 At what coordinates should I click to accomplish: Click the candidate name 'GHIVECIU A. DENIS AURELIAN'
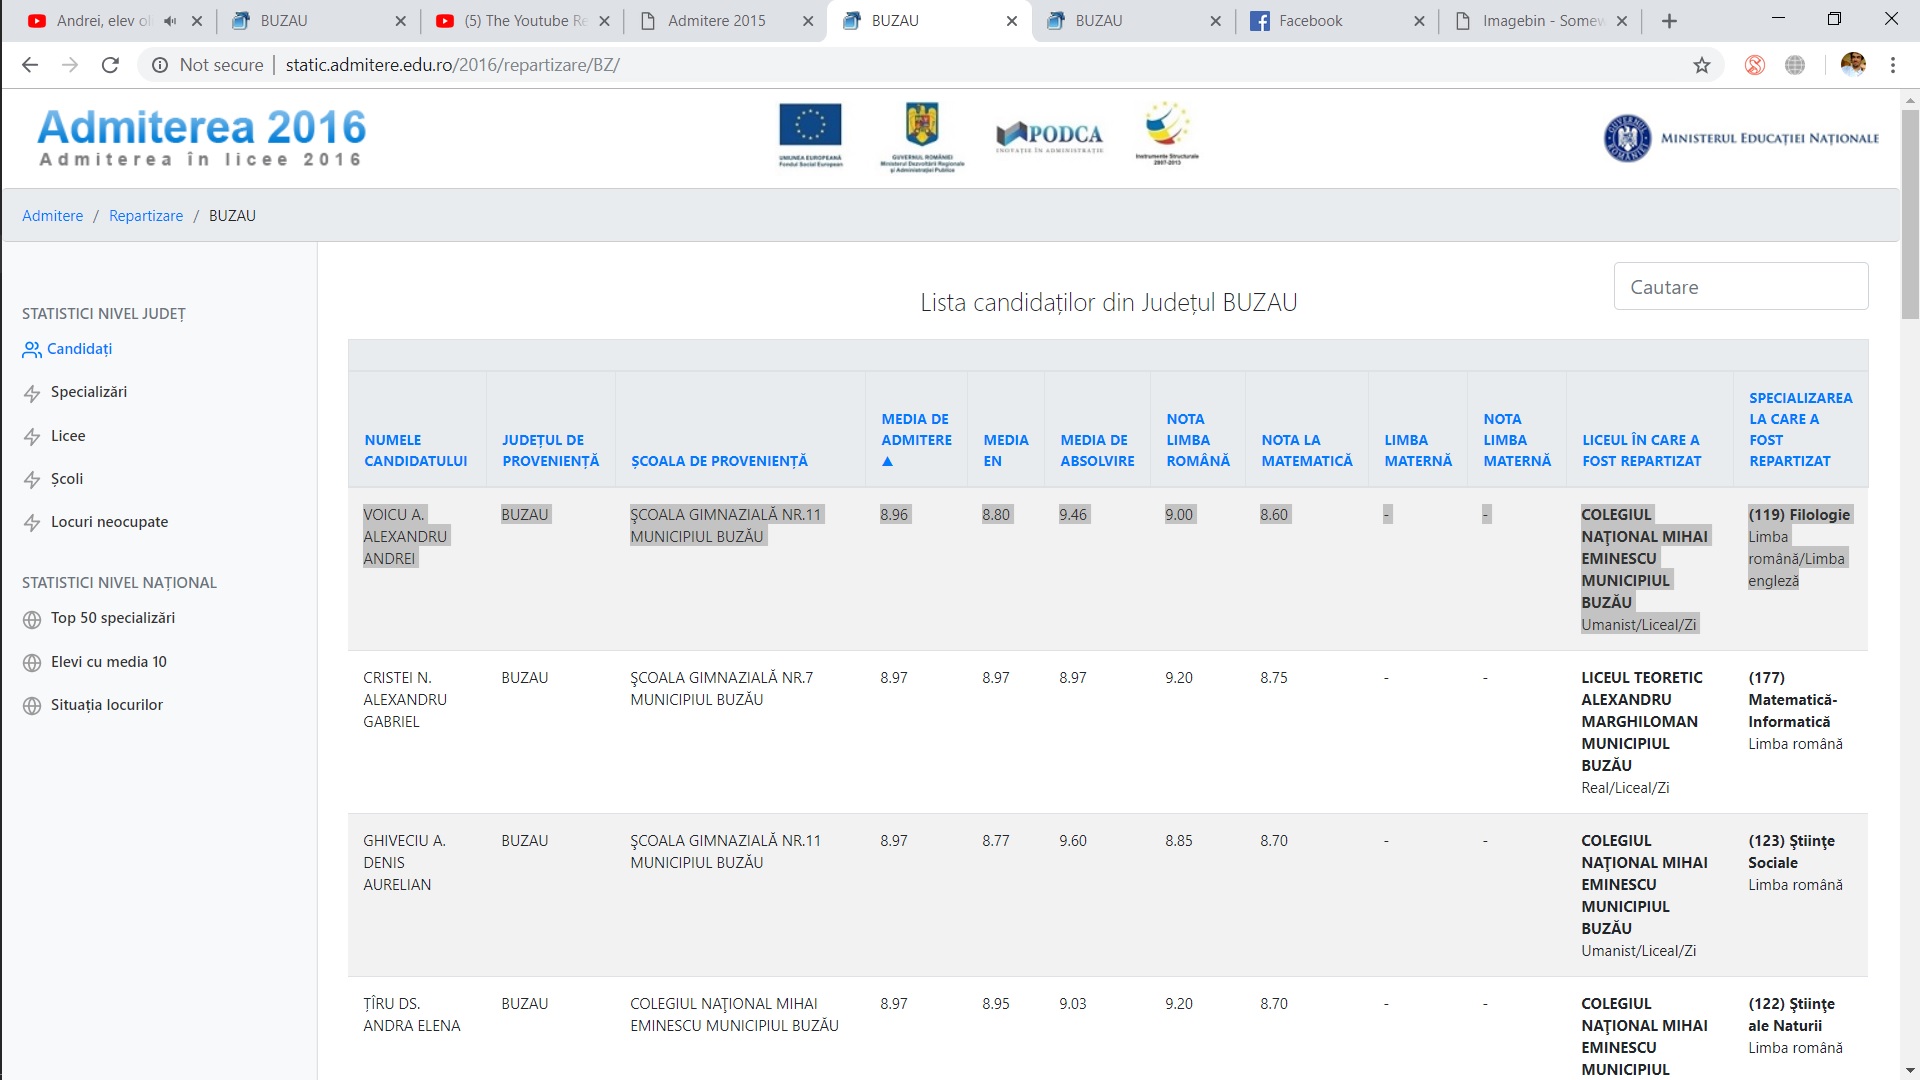[404, 862]
